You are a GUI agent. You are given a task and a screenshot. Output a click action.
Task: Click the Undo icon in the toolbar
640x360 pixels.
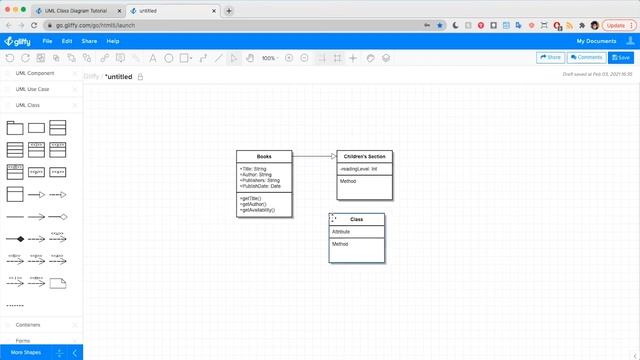tap(10, 58)
